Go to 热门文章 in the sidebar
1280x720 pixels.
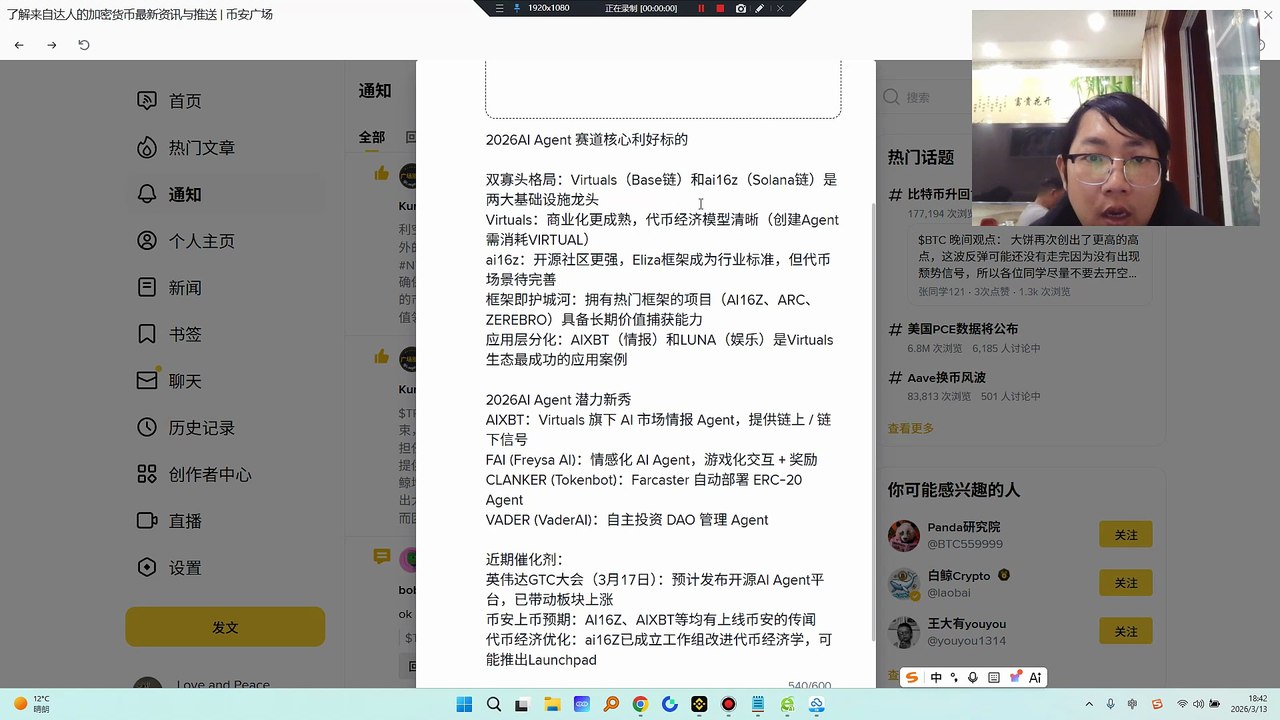186,148
